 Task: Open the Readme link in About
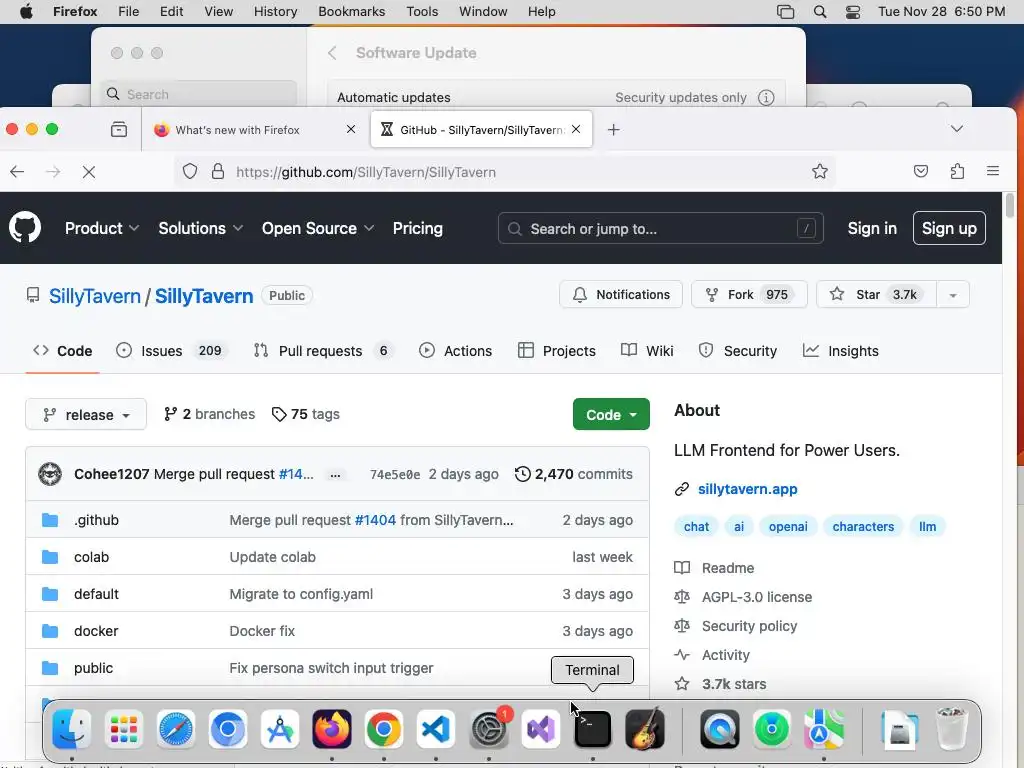coord(728,568)
